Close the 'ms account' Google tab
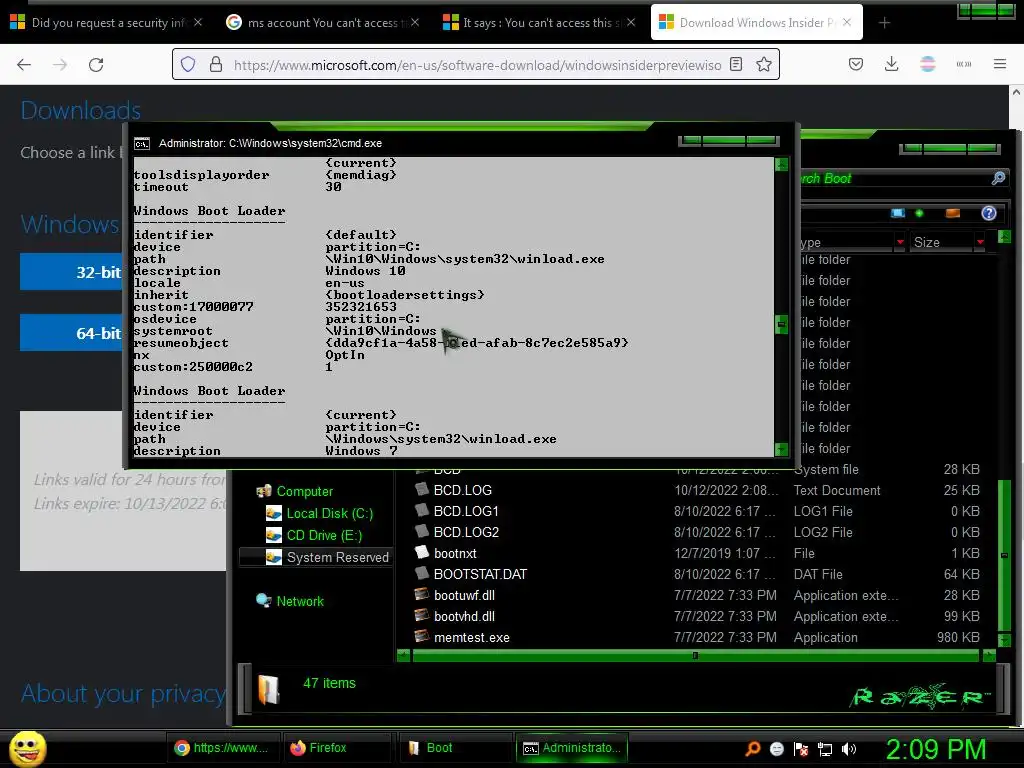 [415, 23]
